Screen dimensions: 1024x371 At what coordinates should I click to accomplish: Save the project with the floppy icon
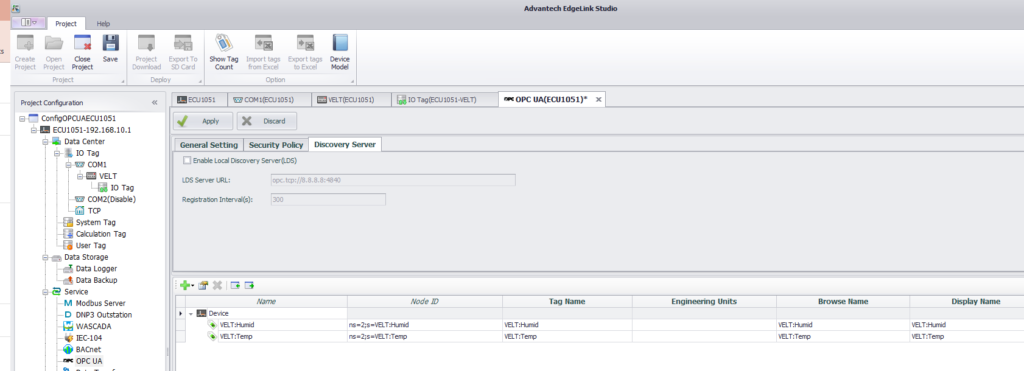point(110,43)
